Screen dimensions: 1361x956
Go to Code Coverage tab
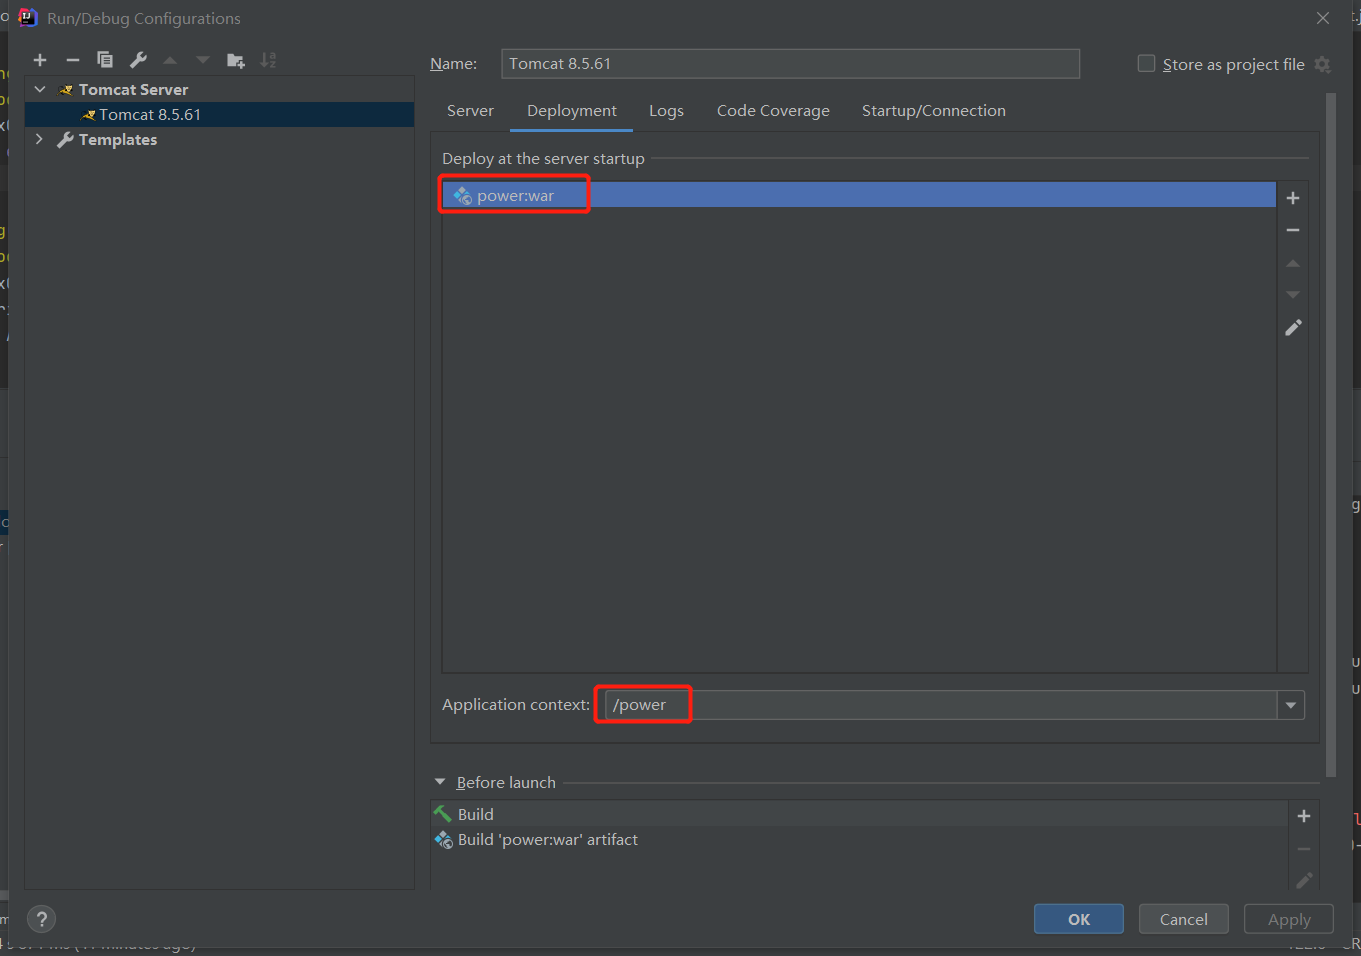773,111
